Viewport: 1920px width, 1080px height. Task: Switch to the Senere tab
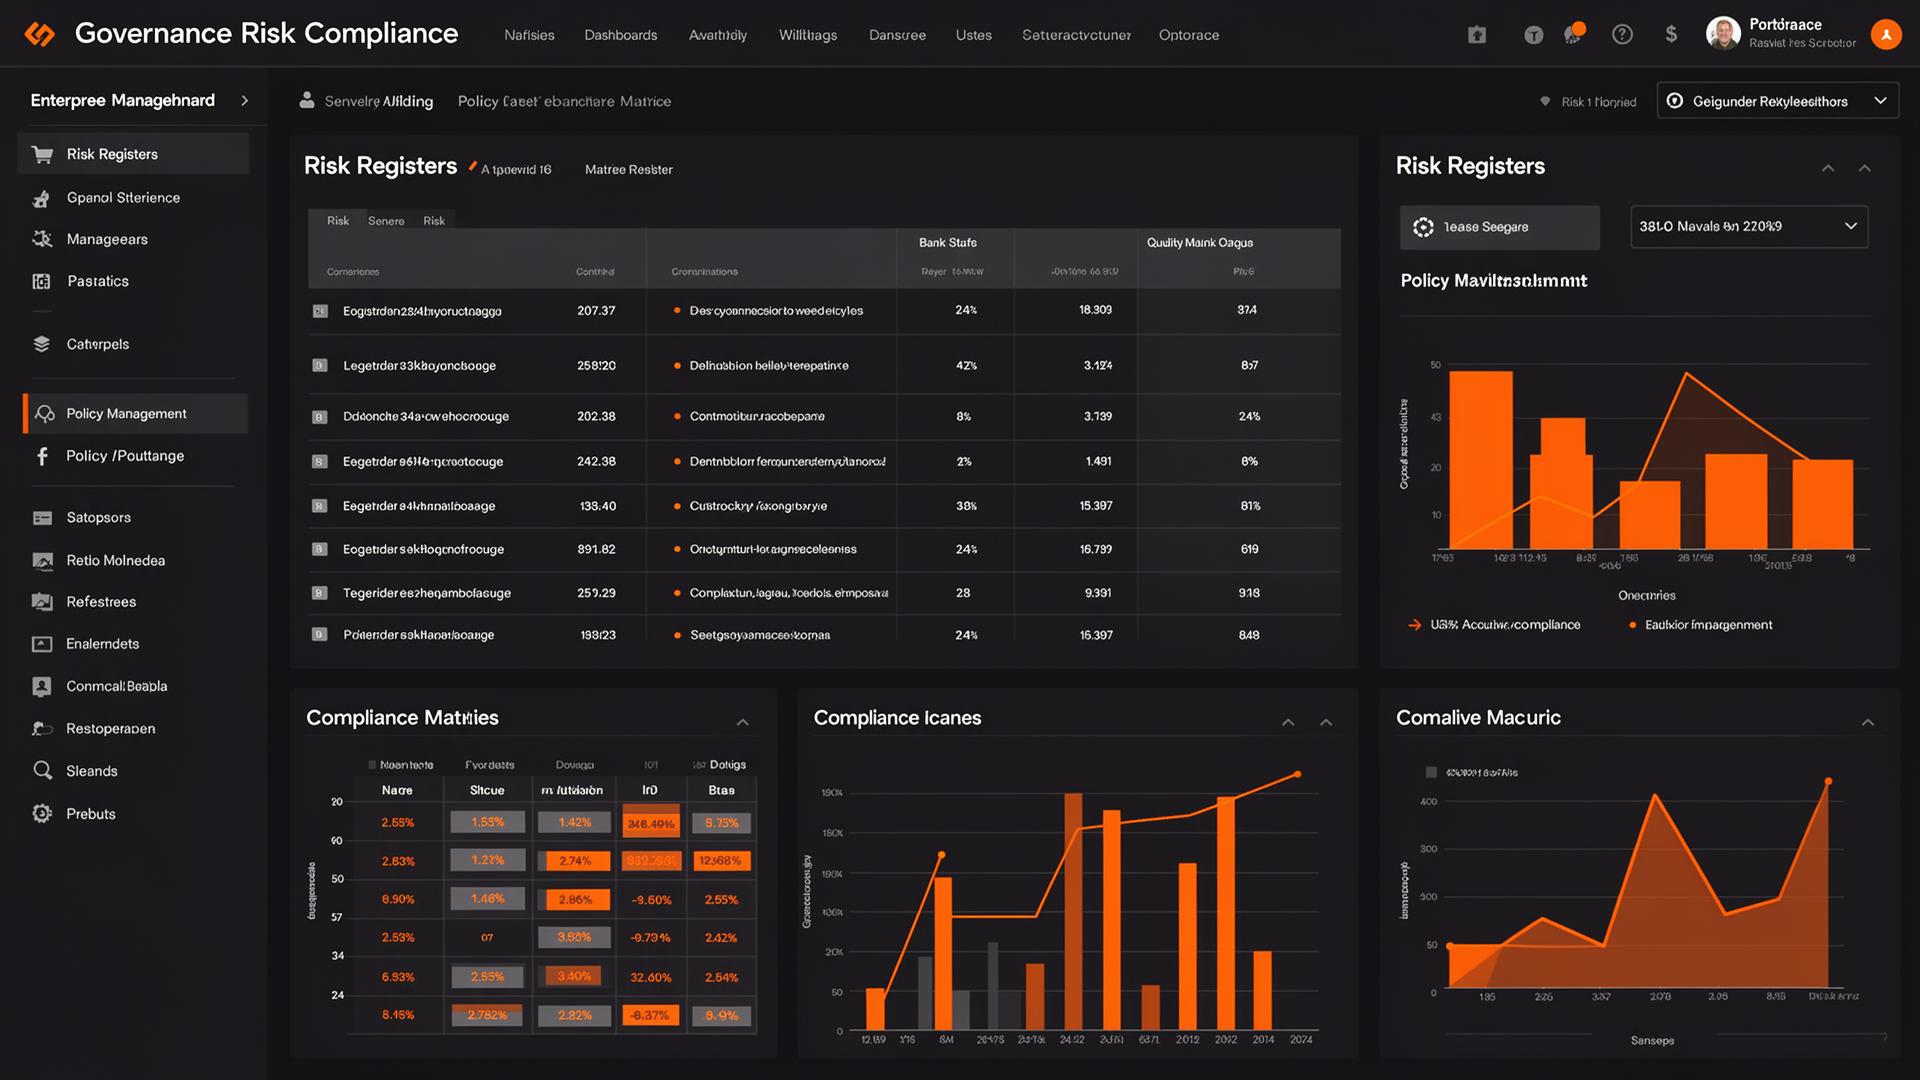pyautogui.click(x=386, y=221)
